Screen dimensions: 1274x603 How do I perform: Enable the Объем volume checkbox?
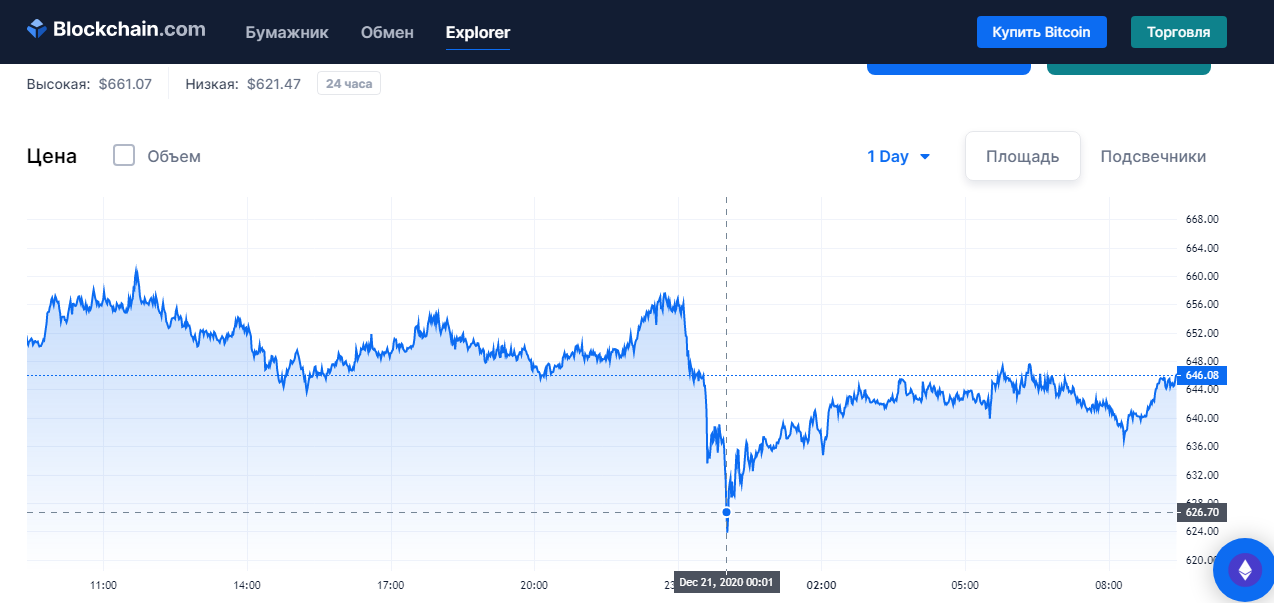click(x=124, y=156)
